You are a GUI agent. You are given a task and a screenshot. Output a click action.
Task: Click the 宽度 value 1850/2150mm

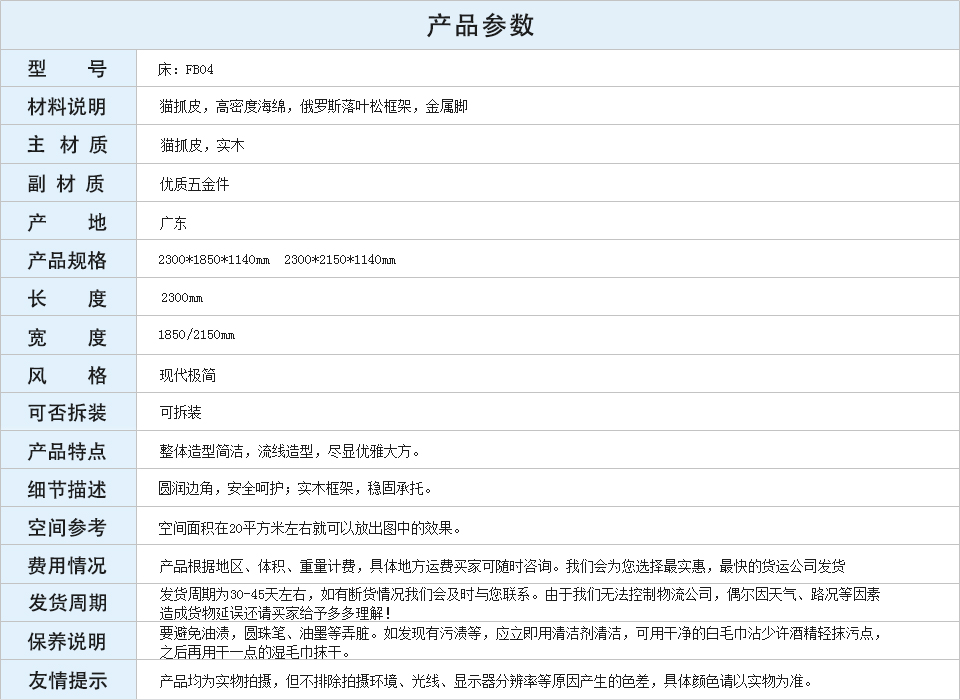[x=196, y=335]
